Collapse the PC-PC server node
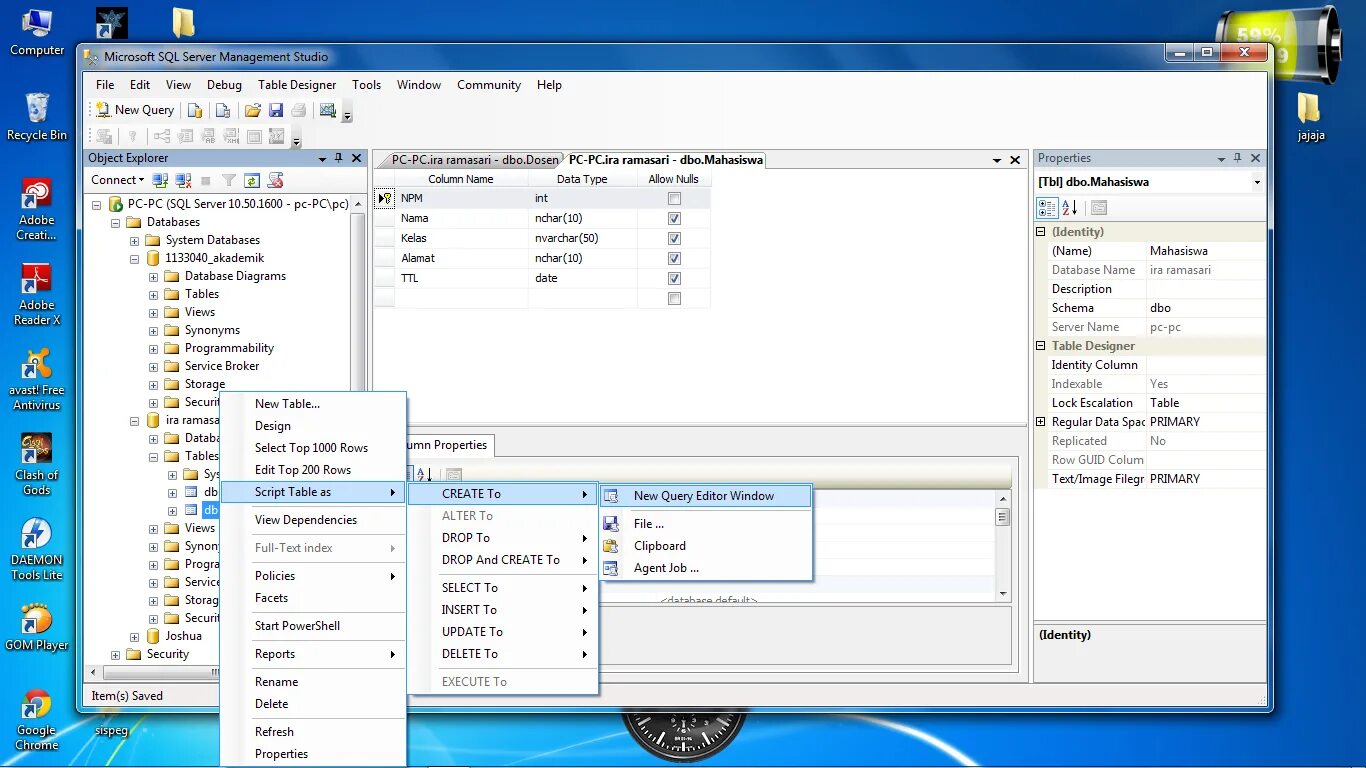Viewport: 1366px width, 768px height. 98,204
